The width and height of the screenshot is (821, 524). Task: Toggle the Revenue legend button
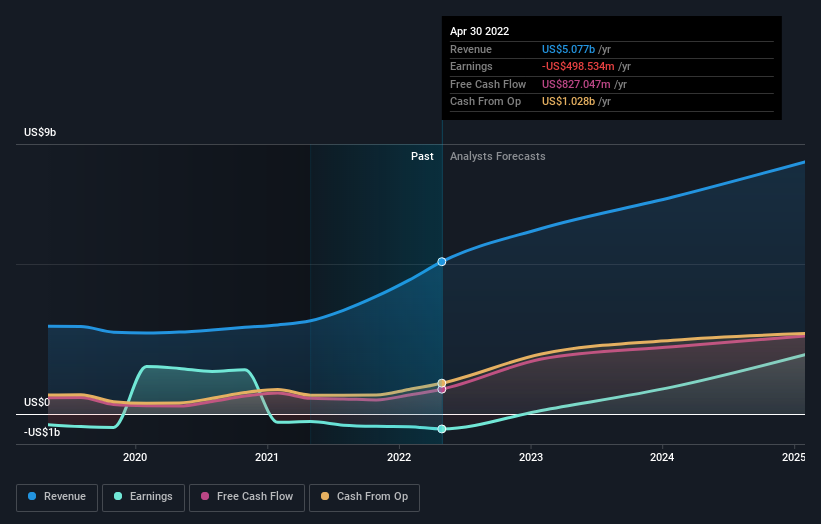[57, 497]
